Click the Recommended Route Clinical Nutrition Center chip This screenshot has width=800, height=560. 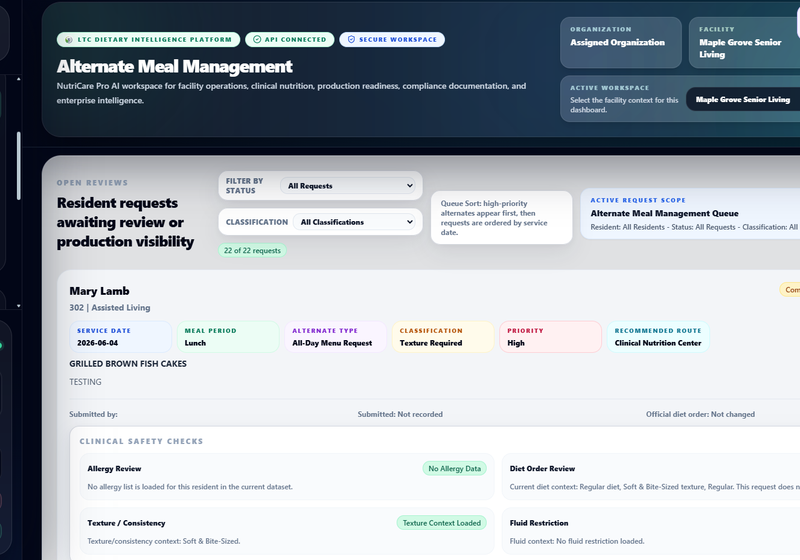(x=658, y=337)
